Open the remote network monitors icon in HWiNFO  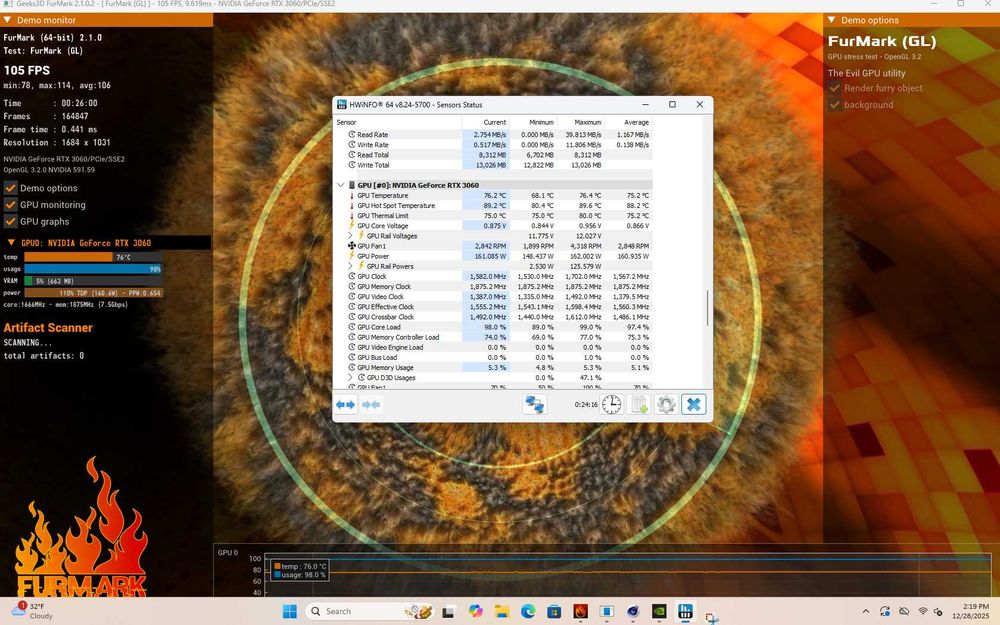pyautogui.click(x=534, y=404)
